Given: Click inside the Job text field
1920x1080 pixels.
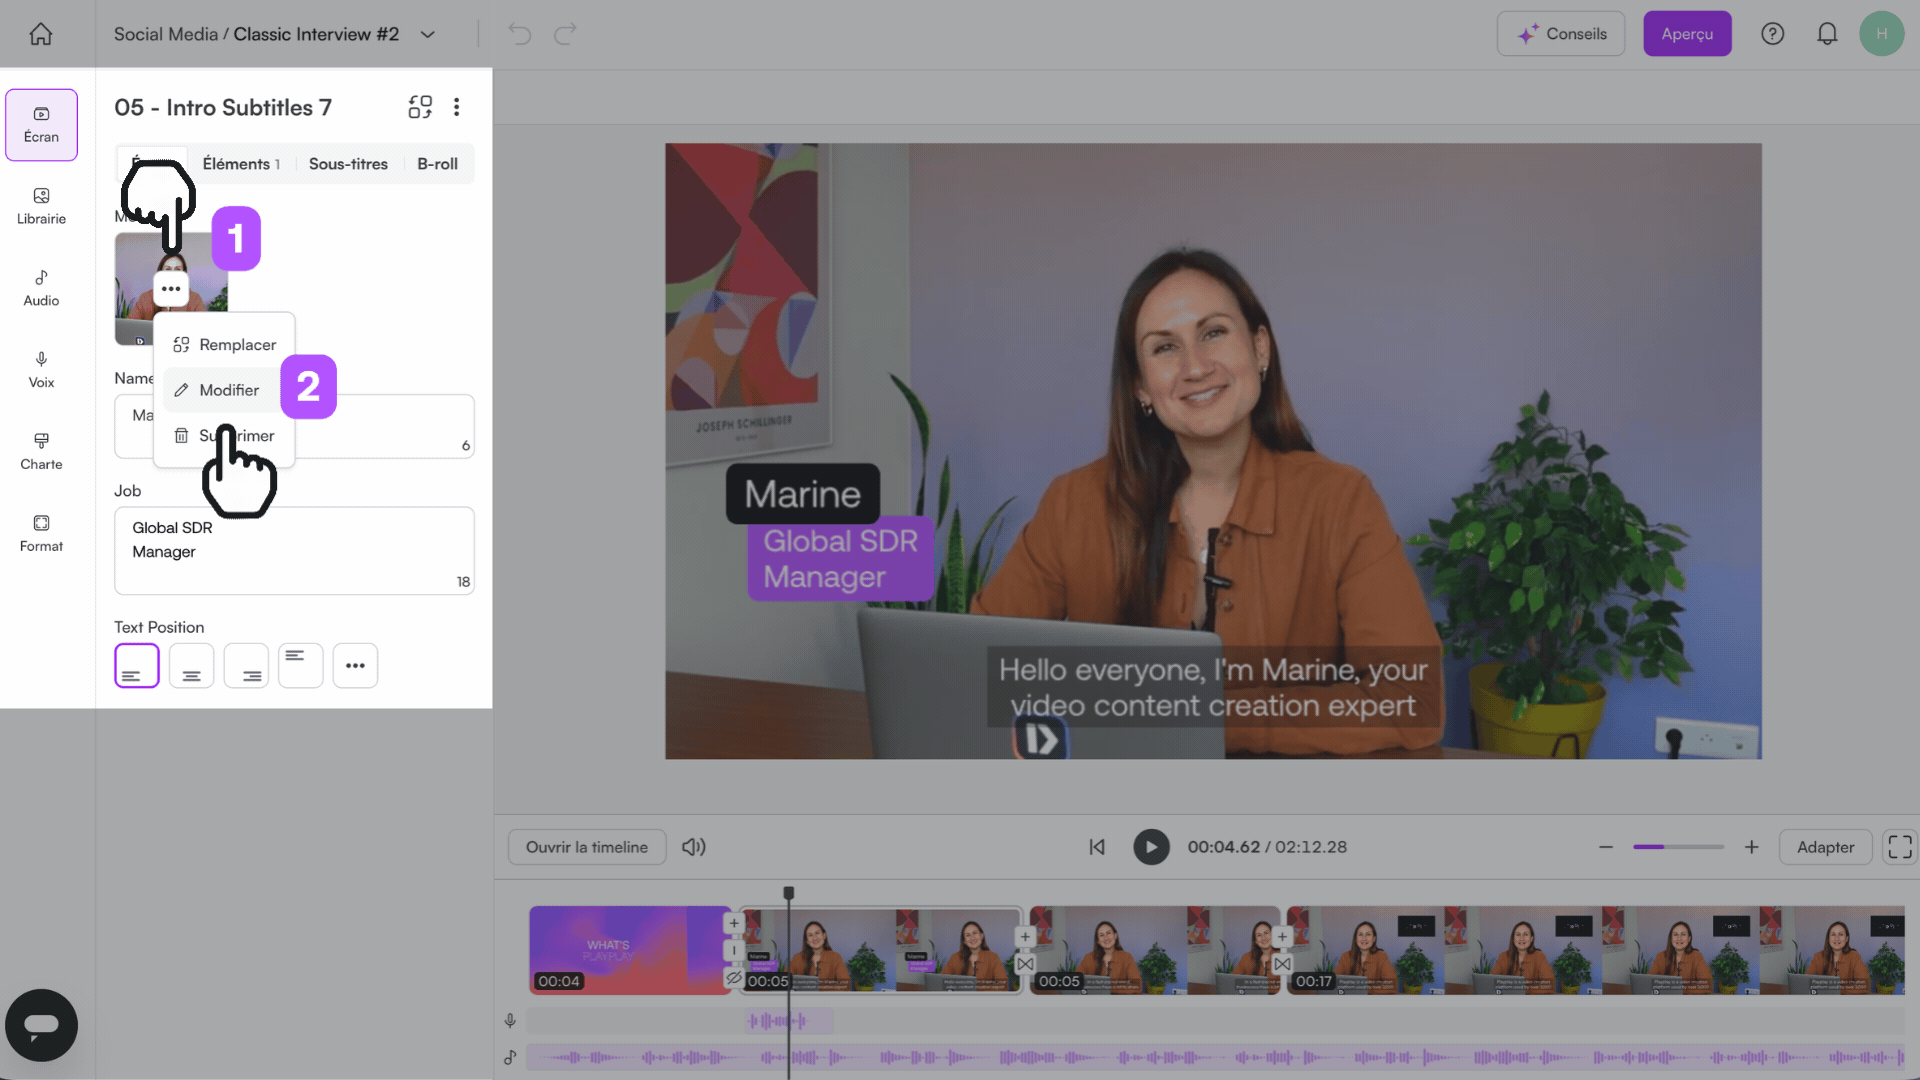Looking at the screenshot, I should (294, 551).
